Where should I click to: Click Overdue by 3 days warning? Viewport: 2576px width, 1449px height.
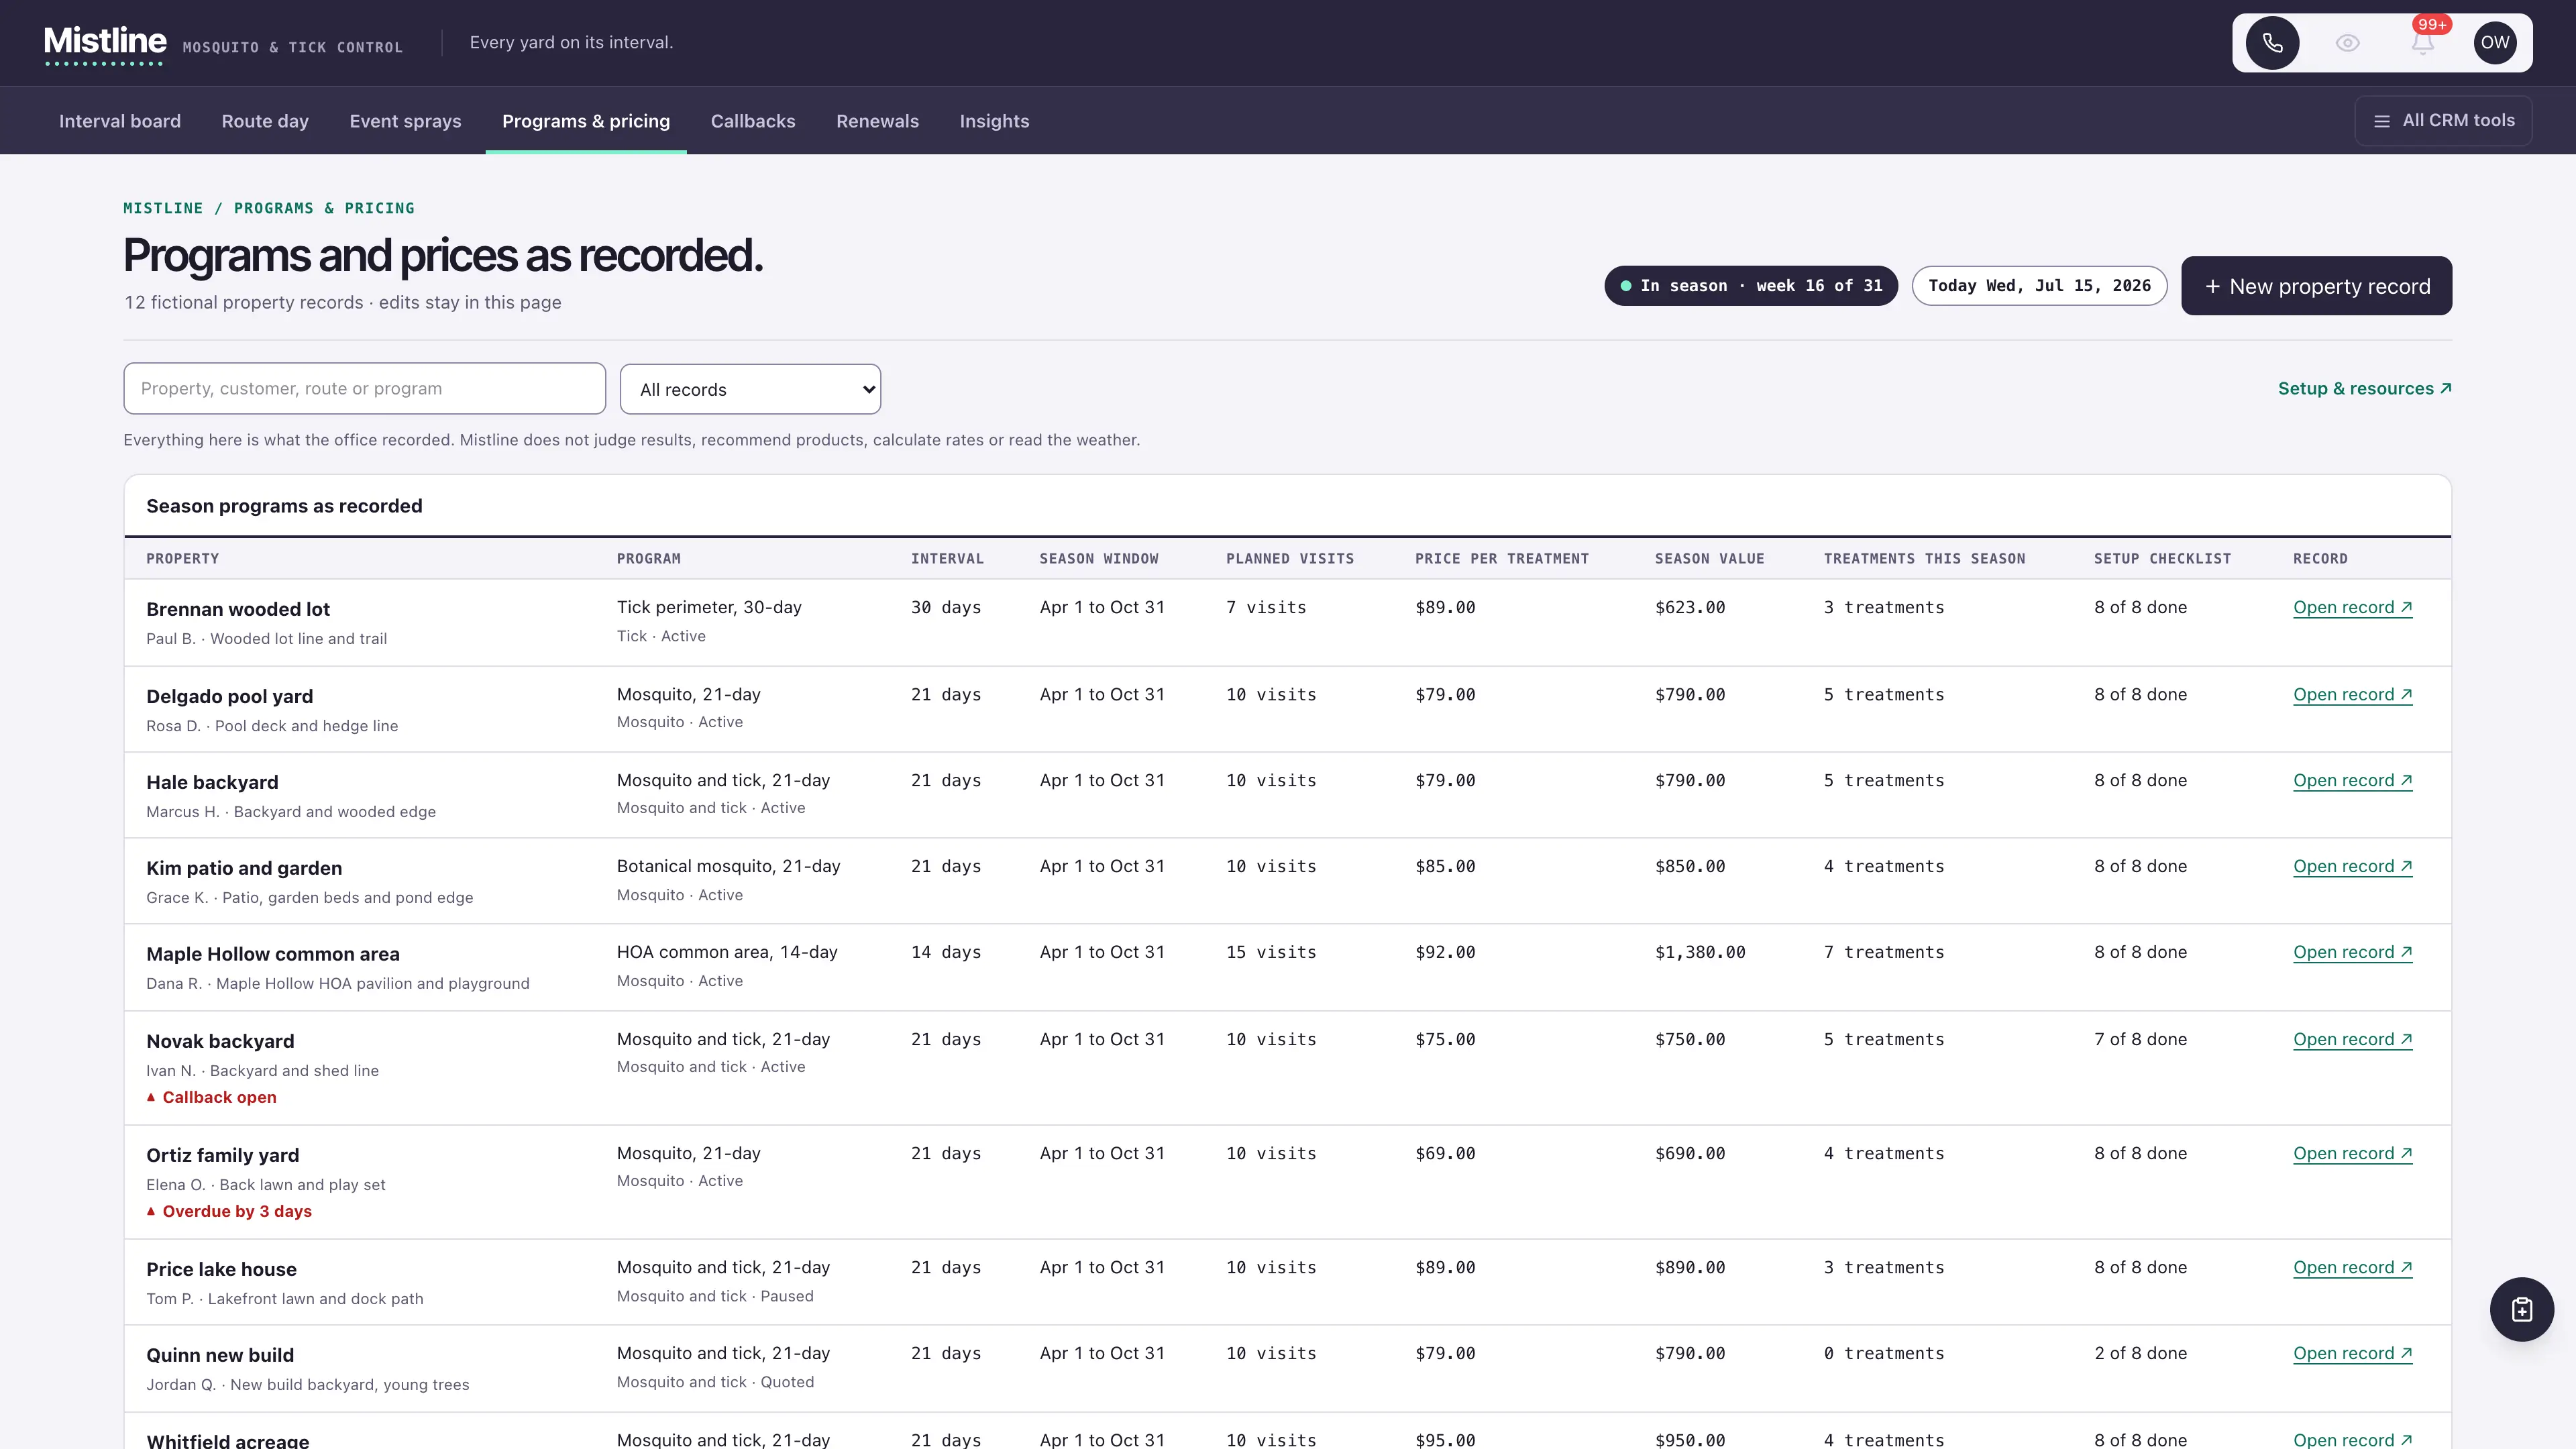(229, 1211)
